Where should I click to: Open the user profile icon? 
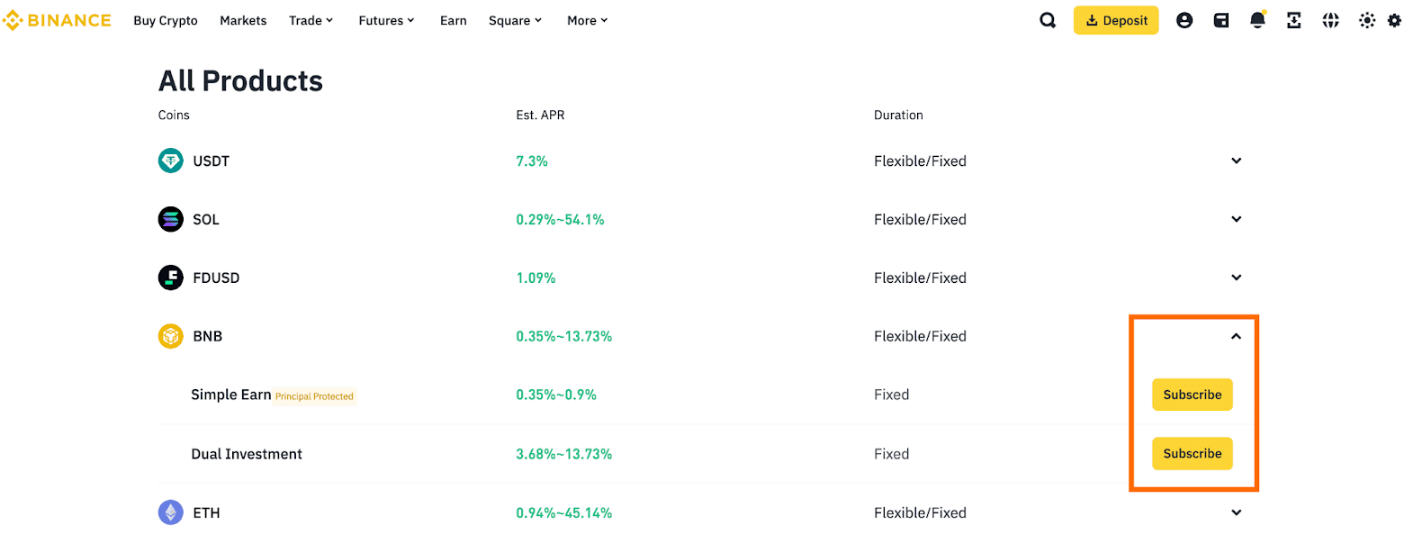click(1184, 20)
